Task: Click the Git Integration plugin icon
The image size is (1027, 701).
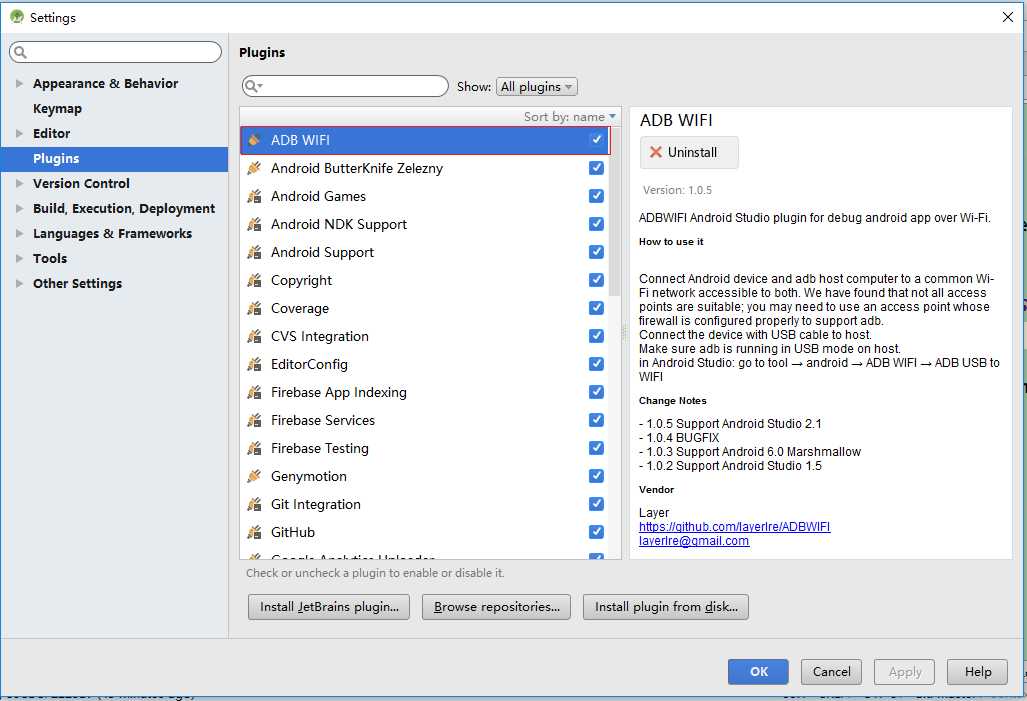Action: (x=254, y=504)
